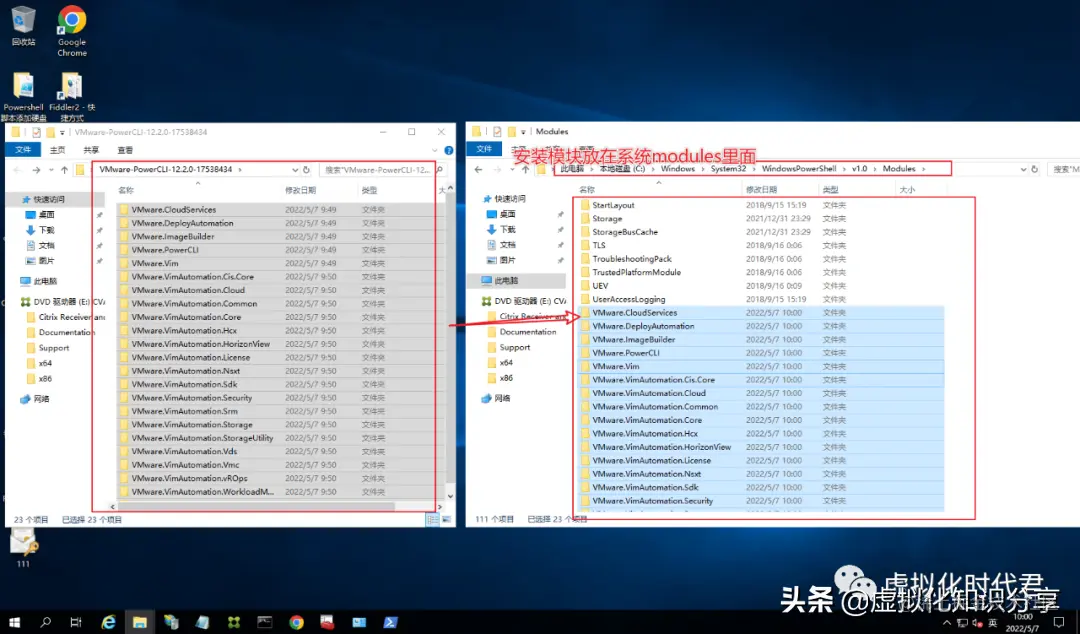This screenshot has height=634, width=1080.
Task: Open Command Prompt from the taskbar
Action: coord(263,621)
